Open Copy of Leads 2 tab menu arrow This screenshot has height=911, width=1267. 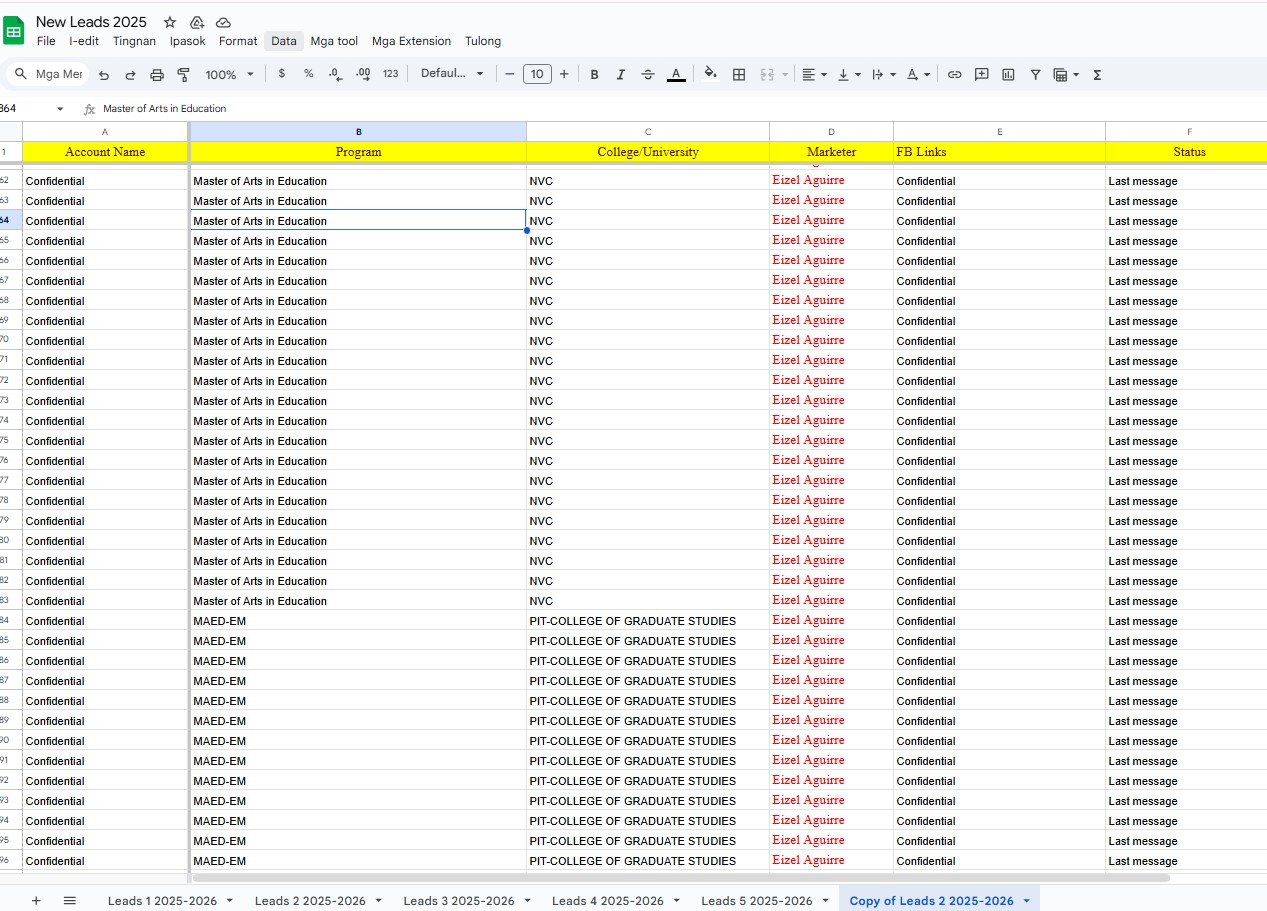pos(1026,901)
